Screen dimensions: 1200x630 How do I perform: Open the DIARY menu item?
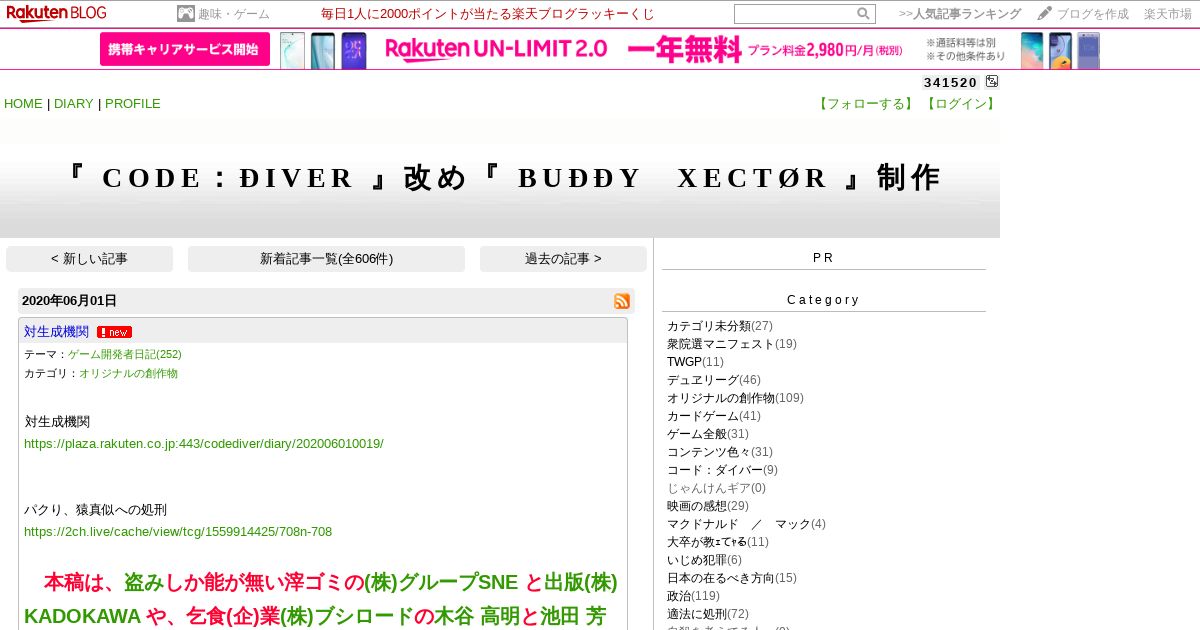(73, 104)
